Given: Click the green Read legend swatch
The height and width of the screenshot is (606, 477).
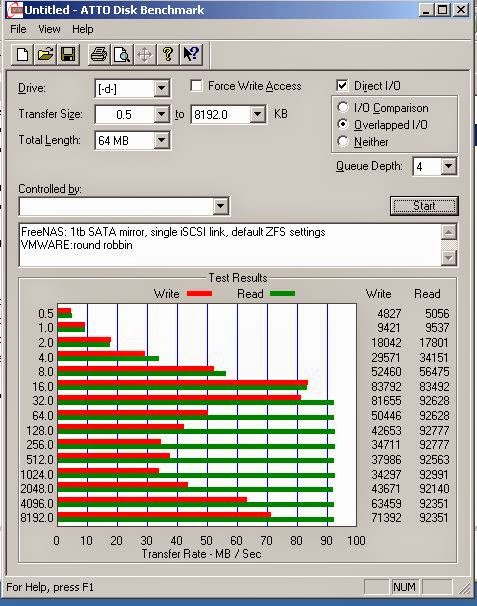Looking at the screenshot, I should pyautogui.click(x=283, y=294).
